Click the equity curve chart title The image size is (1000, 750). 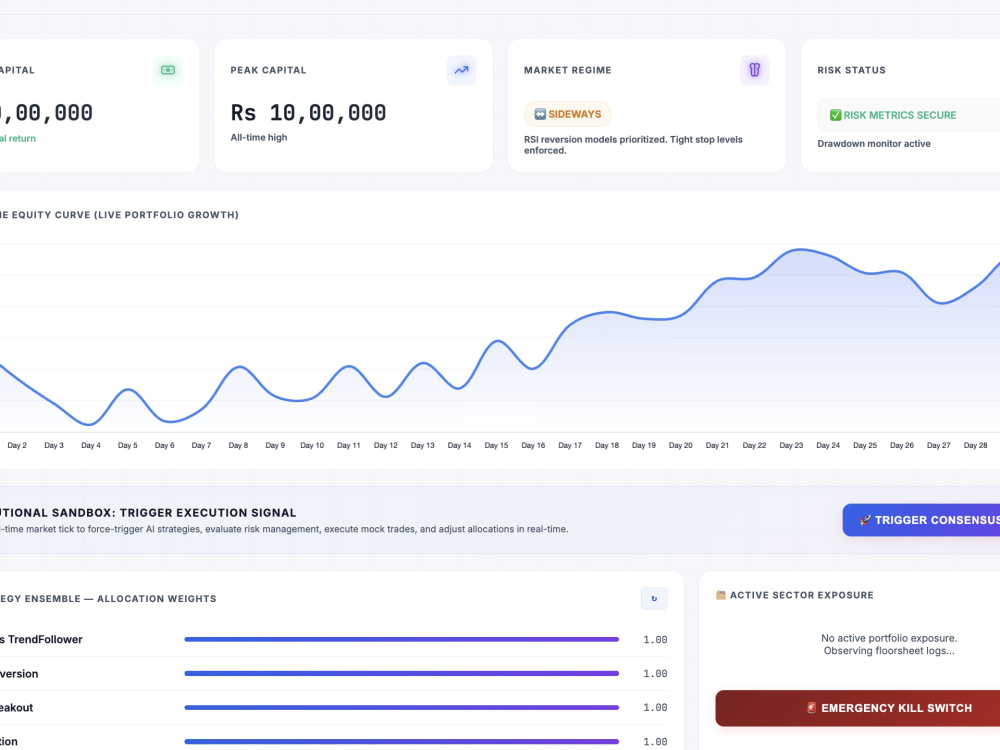(119, 215)
